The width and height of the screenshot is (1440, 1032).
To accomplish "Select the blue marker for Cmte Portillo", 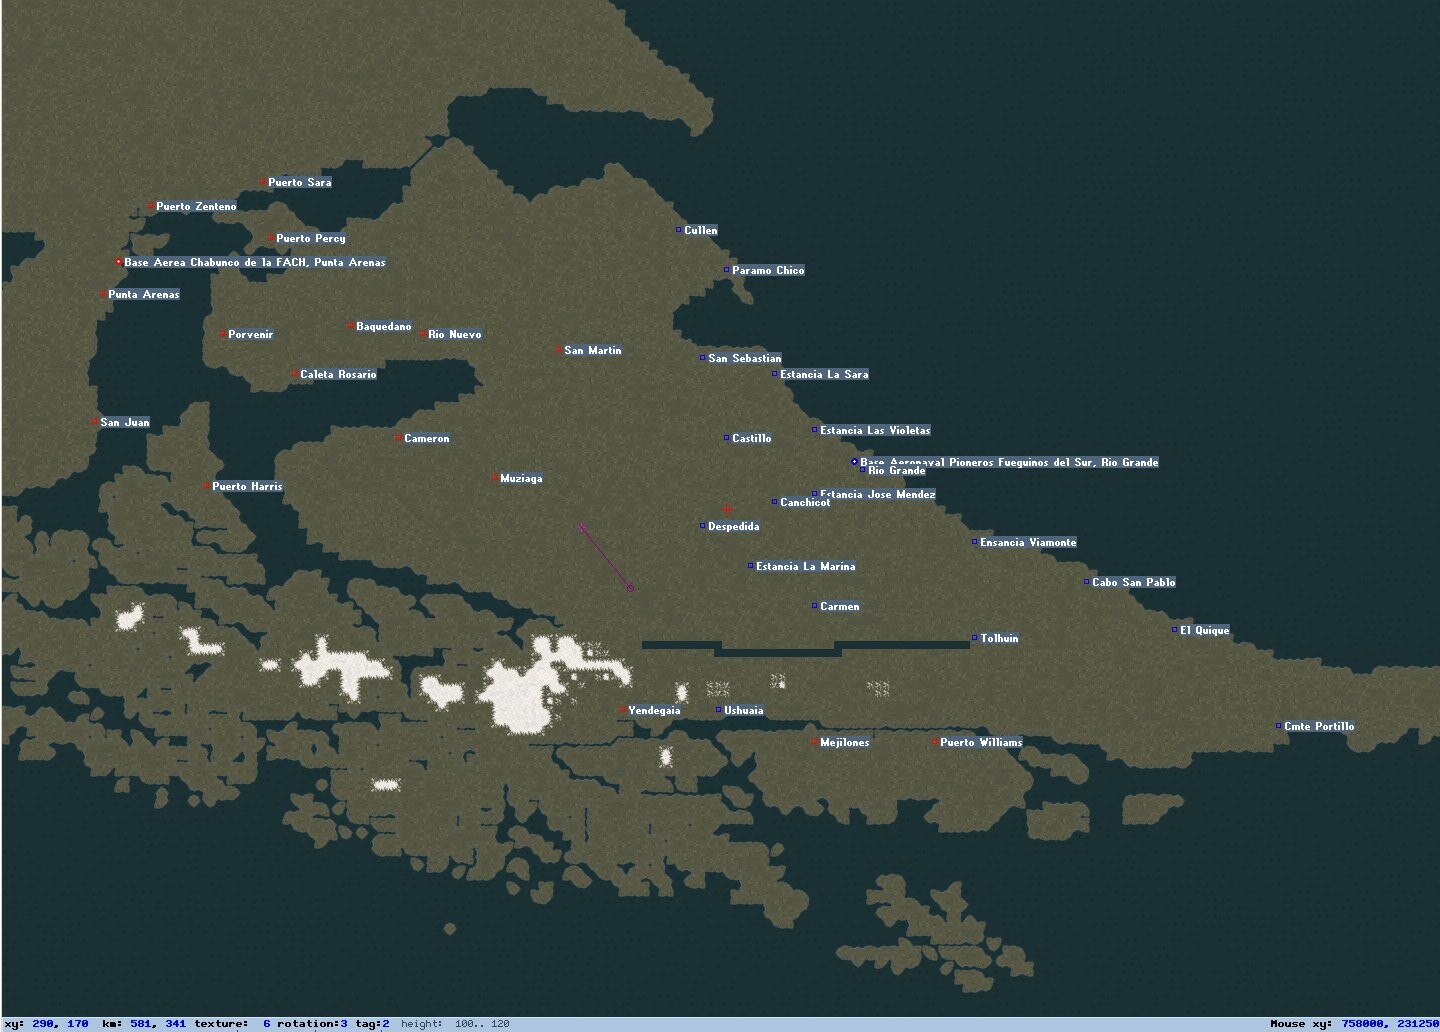I will (x=1279, y=726).
